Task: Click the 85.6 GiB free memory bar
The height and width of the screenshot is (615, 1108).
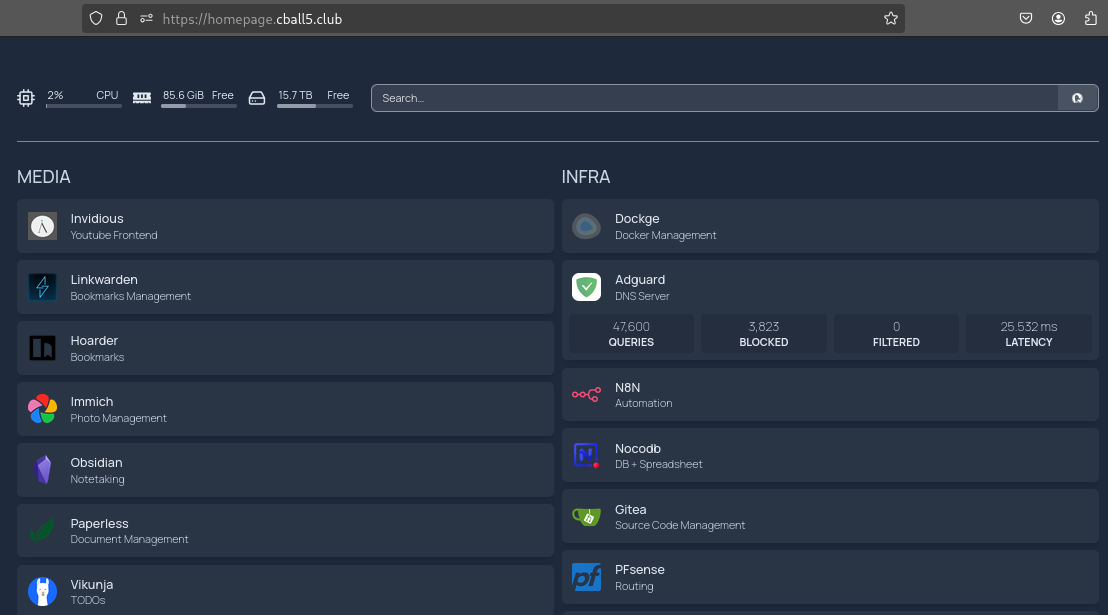Action: pyautogui.click(x=199, y=106)
